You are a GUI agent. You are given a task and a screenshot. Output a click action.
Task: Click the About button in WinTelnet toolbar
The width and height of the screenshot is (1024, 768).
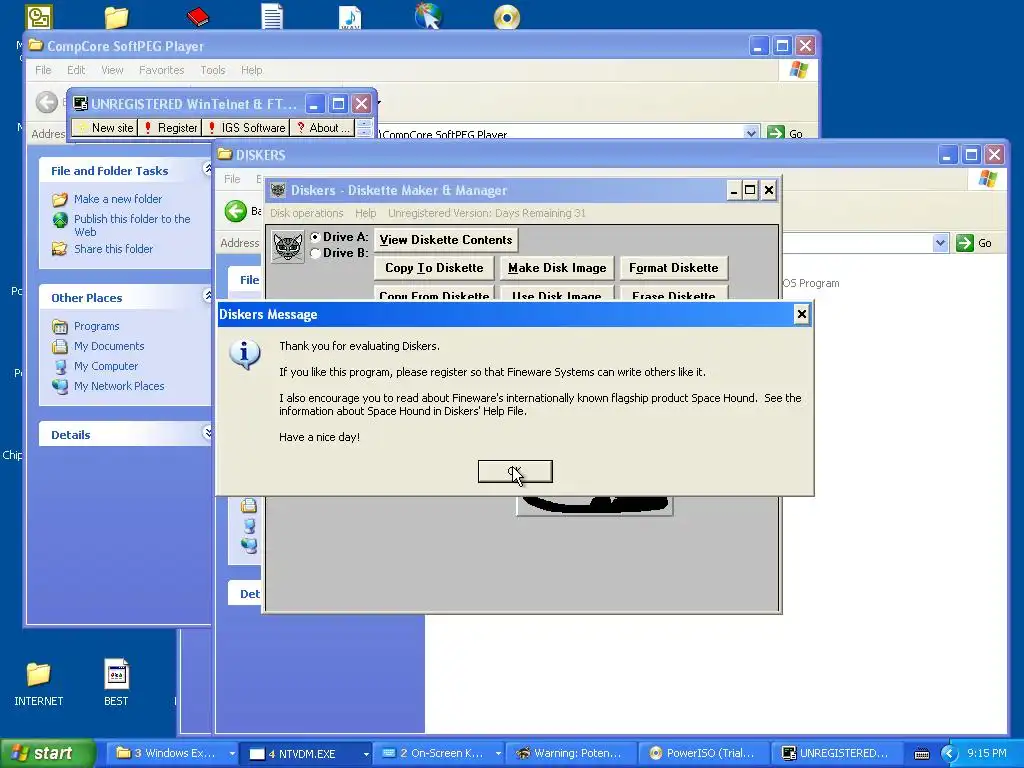click(x=322, y=128)
